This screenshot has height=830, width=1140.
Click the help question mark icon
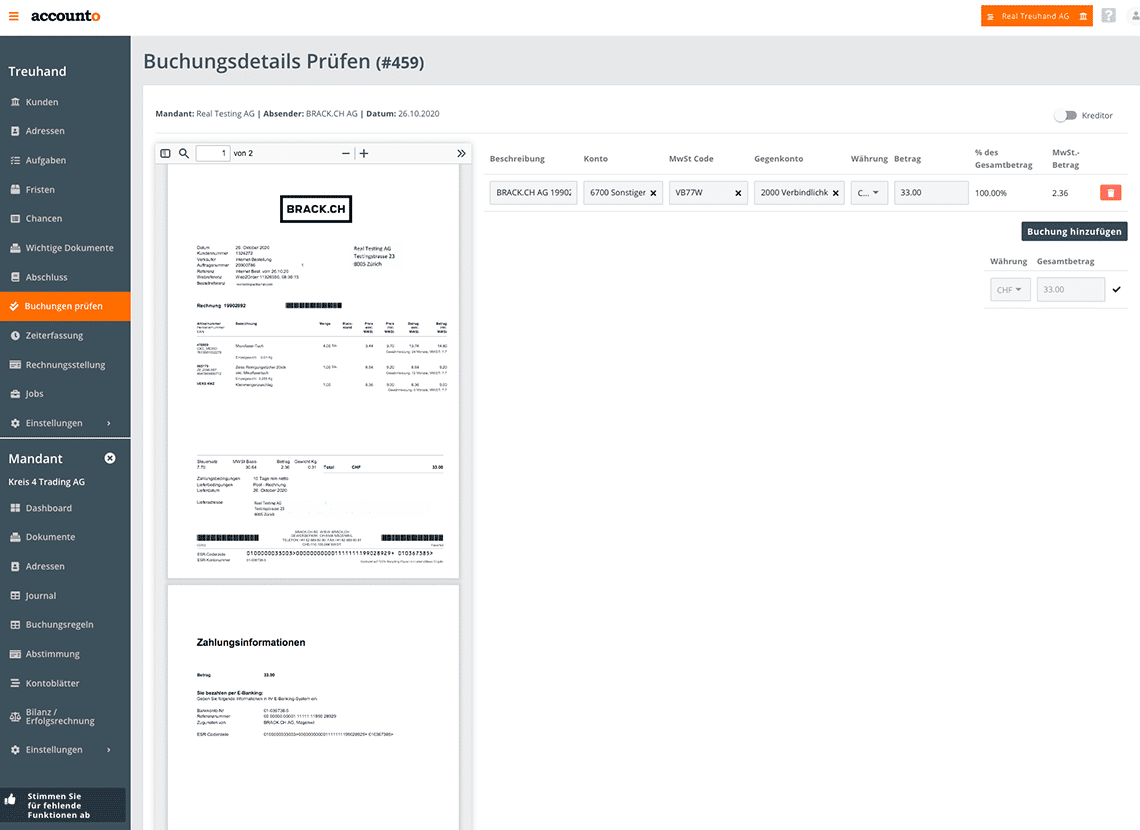[x=1108, y=15]
